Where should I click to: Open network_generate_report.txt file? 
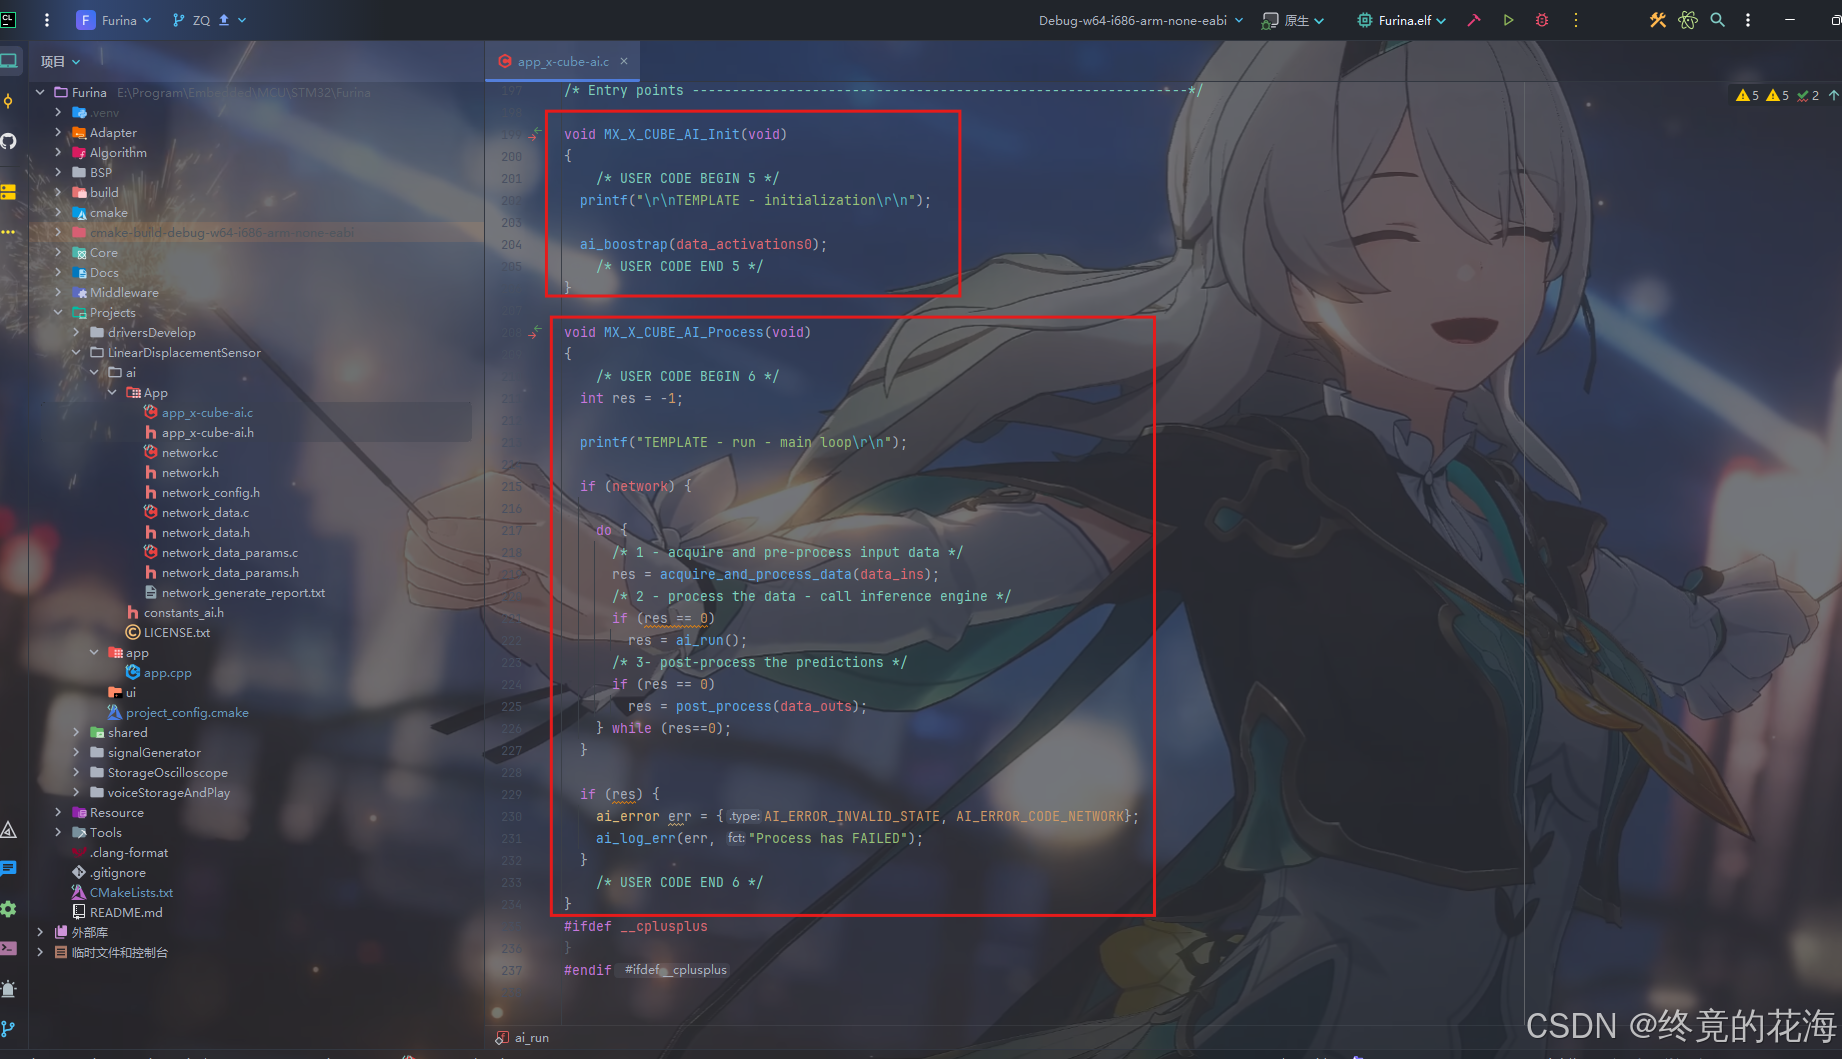[x=243, y=593]
